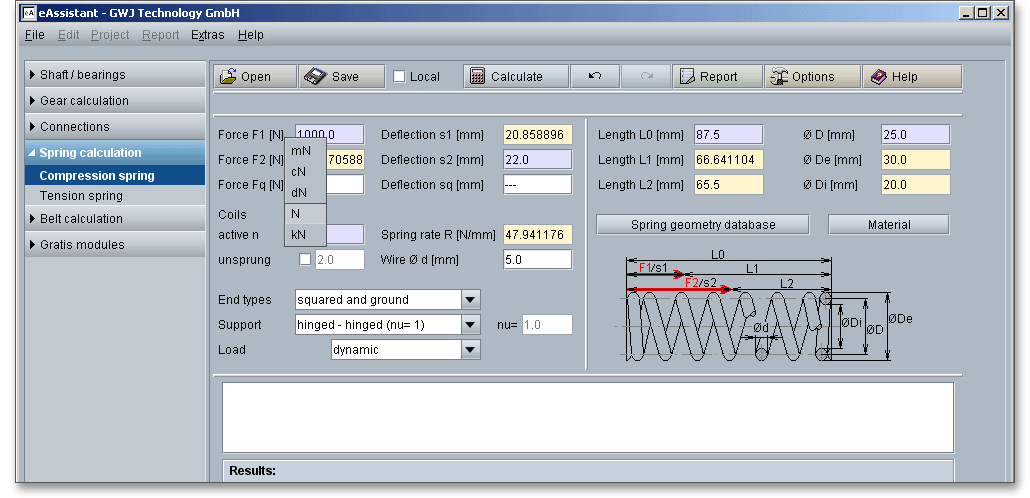The width and height of the screenshot is (1030, 498).
Task: Choose kN from the unit list
Action: [x=298, y=235]
